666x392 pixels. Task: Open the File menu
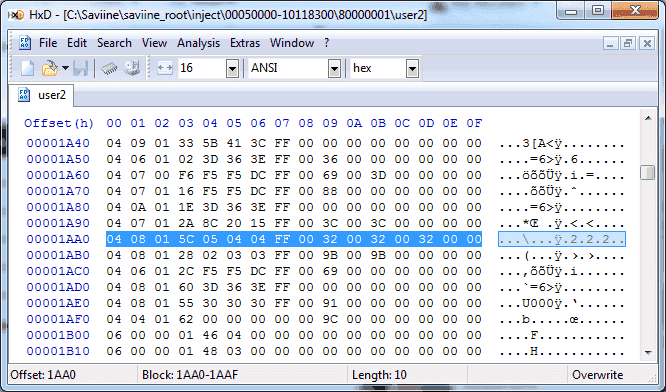(x=48, y=43)
